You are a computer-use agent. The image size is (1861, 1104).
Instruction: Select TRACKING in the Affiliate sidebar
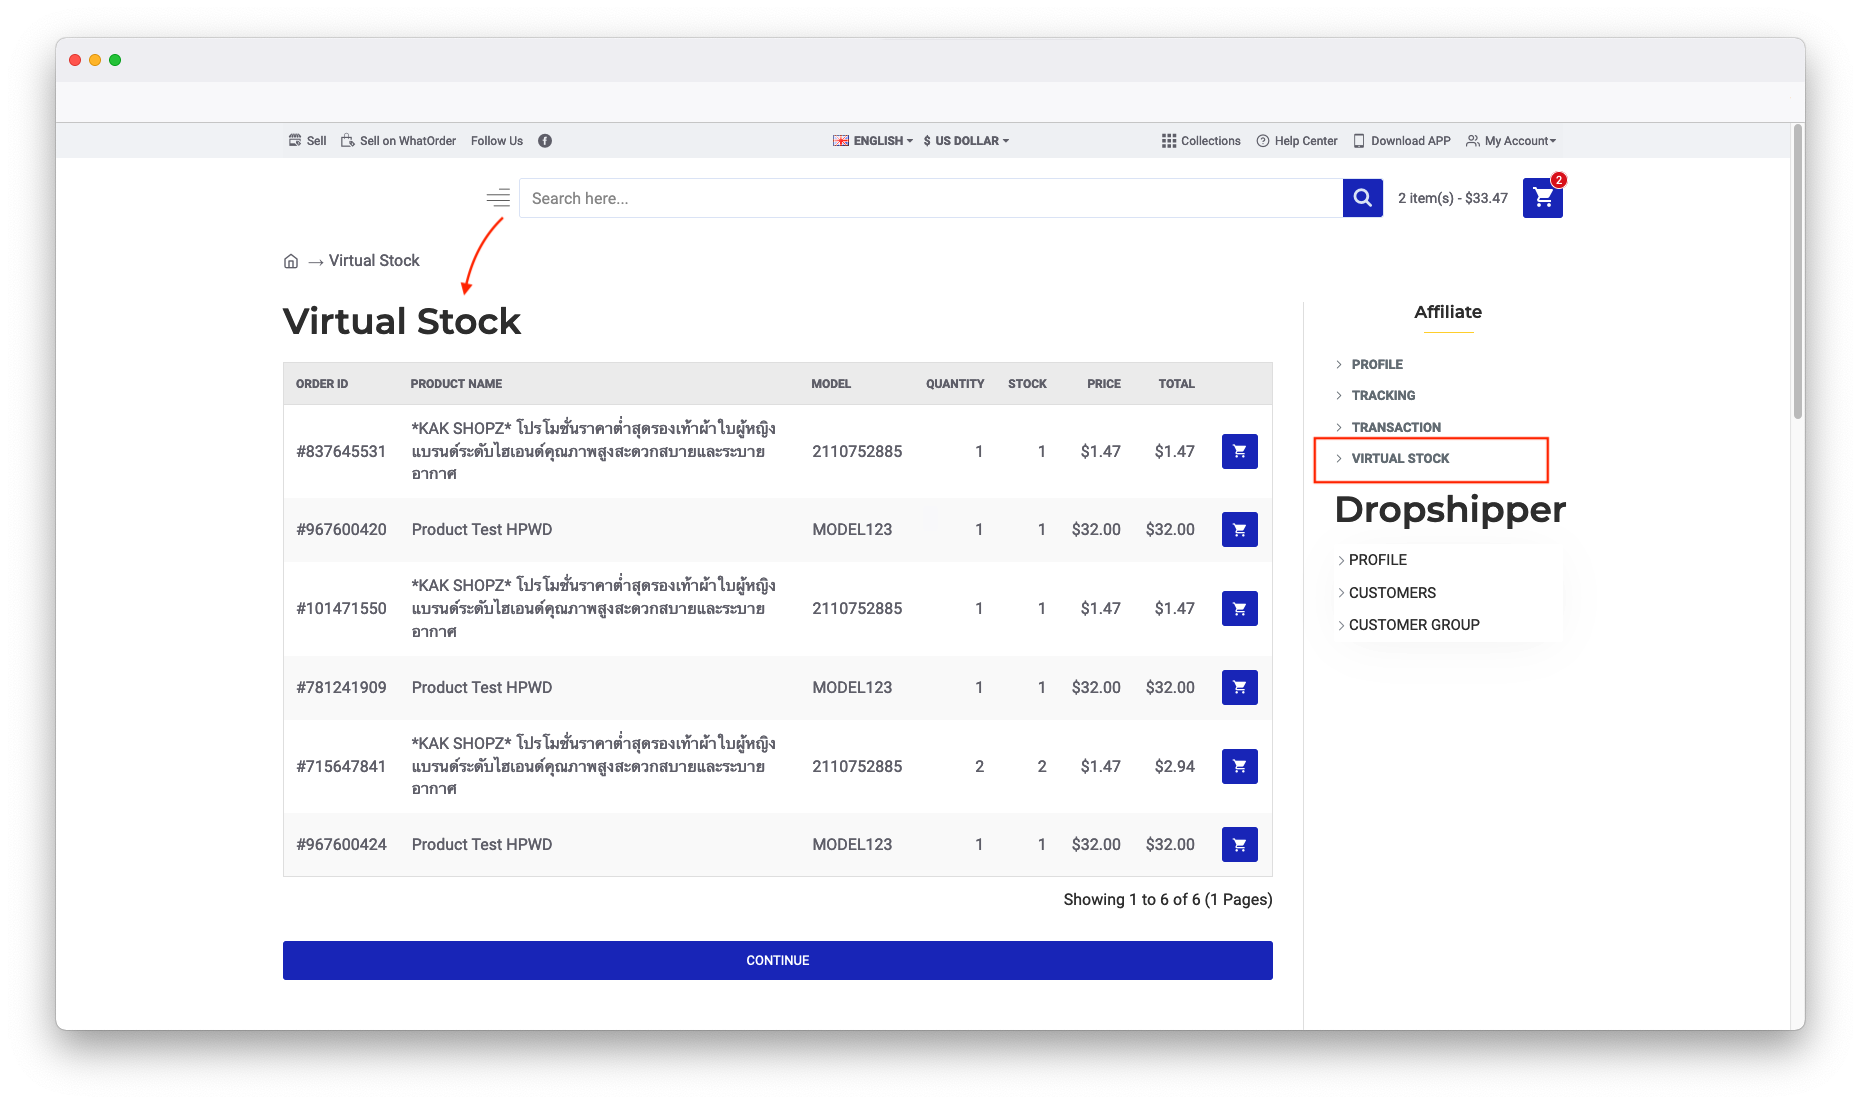point(1383,395)
